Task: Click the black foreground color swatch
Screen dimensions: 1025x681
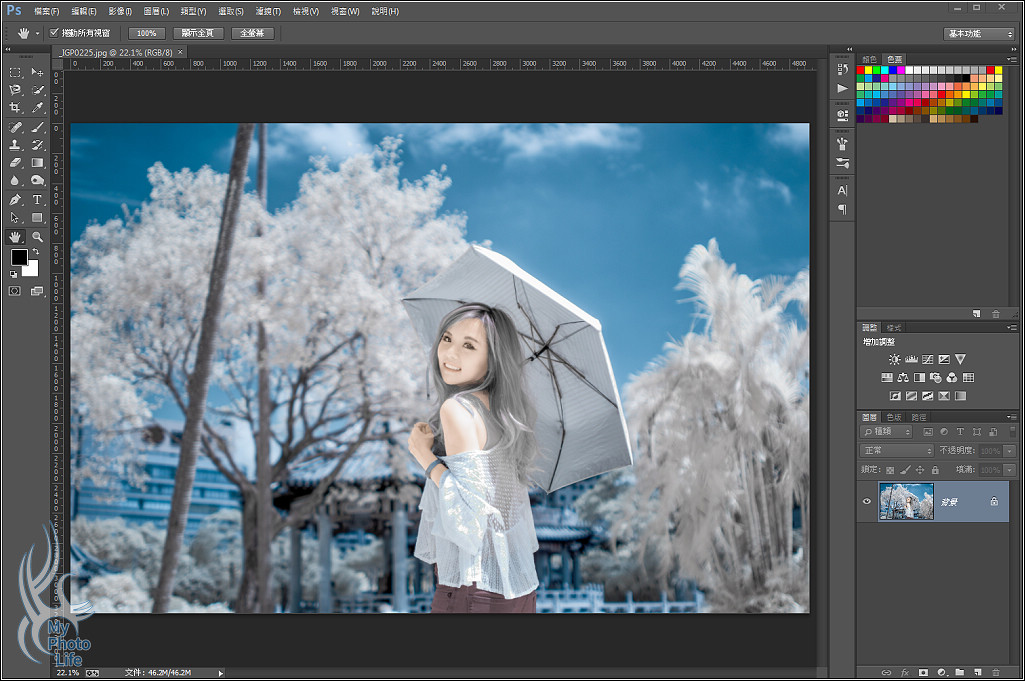Action: [x=18, y=257]
